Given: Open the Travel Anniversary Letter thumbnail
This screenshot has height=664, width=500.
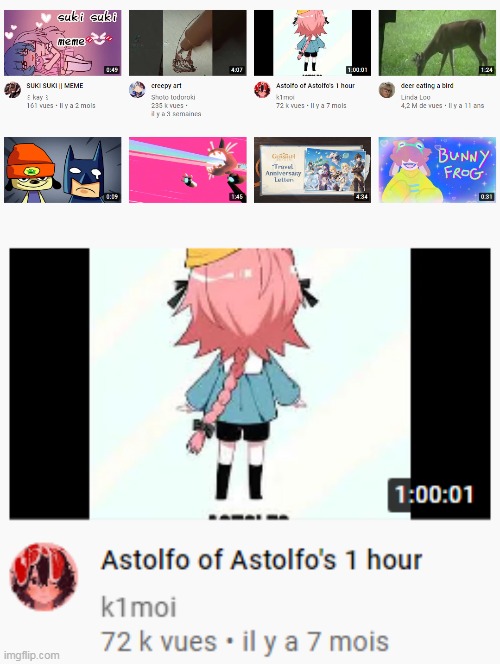Looking at the screenshot, I should (x=312, y=170).
